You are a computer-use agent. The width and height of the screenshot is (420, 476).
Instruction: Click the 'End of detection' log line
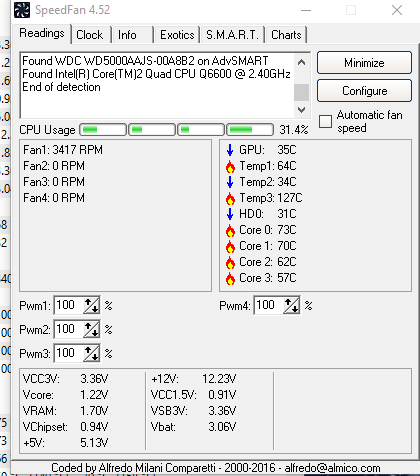(x=61, y=87)
